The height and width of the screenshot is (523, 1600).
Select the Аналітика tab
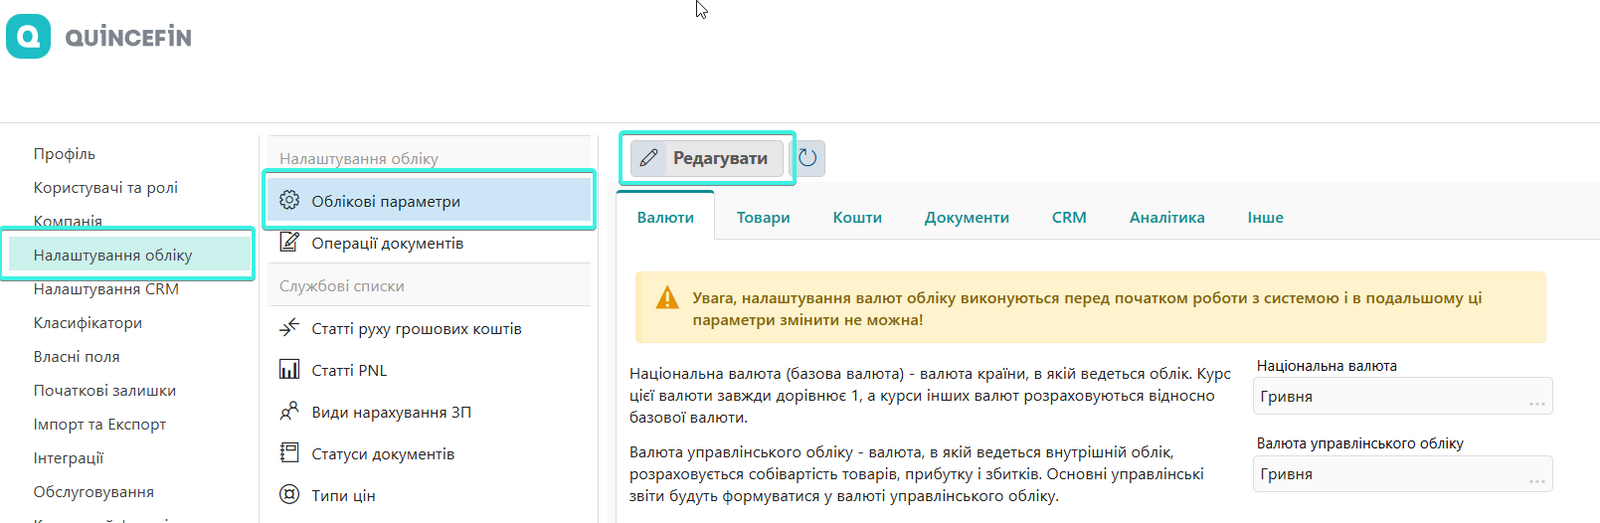click(1166, 217)
